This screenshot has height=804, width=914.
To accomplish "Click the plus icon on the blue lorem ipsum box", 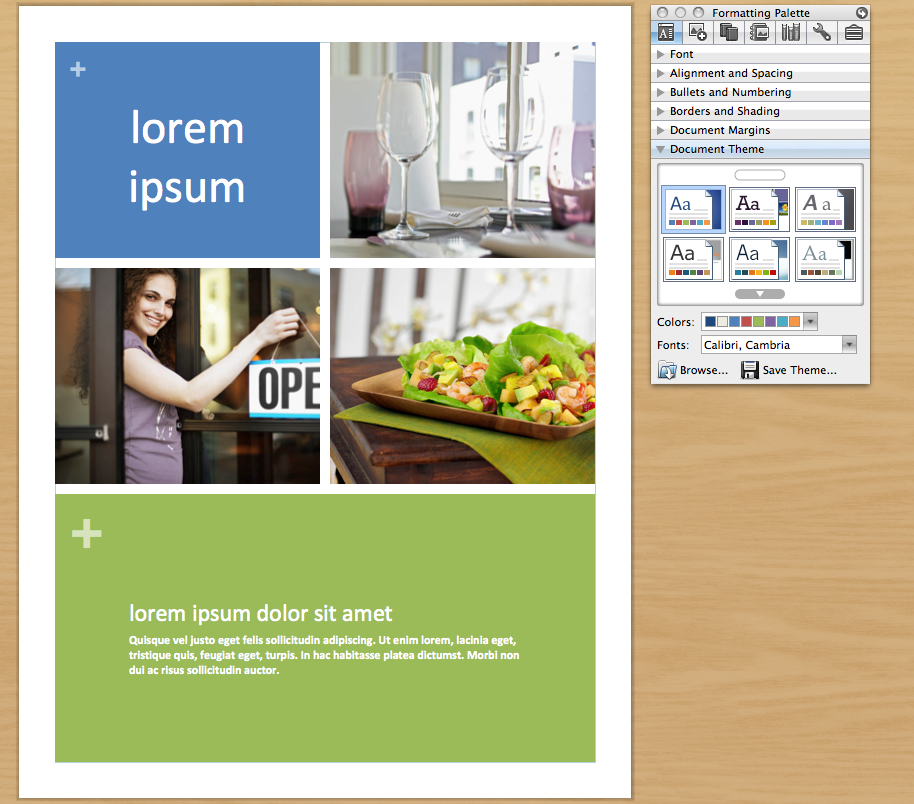I will click(x=77, y=69).
